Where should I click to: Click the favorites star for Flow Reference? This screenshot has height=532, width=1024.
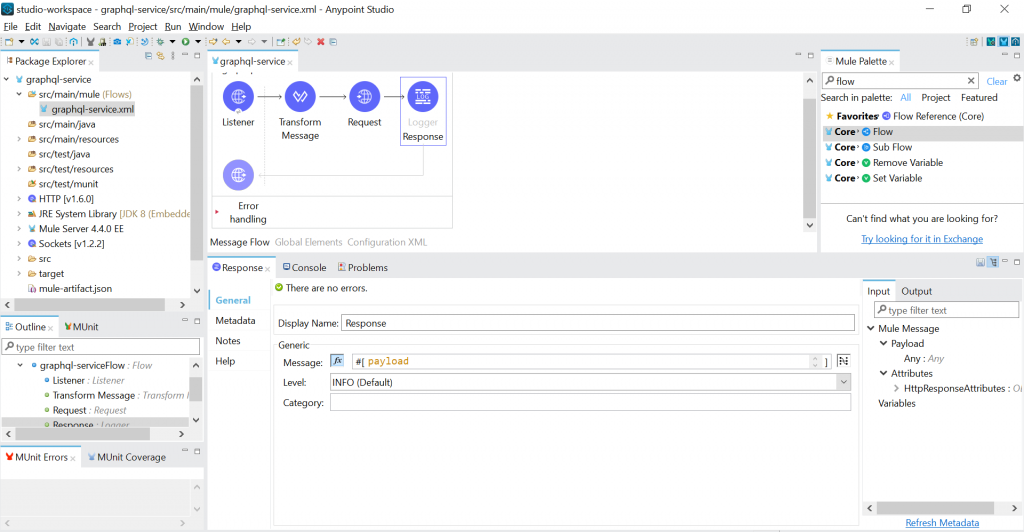(829, 116)
